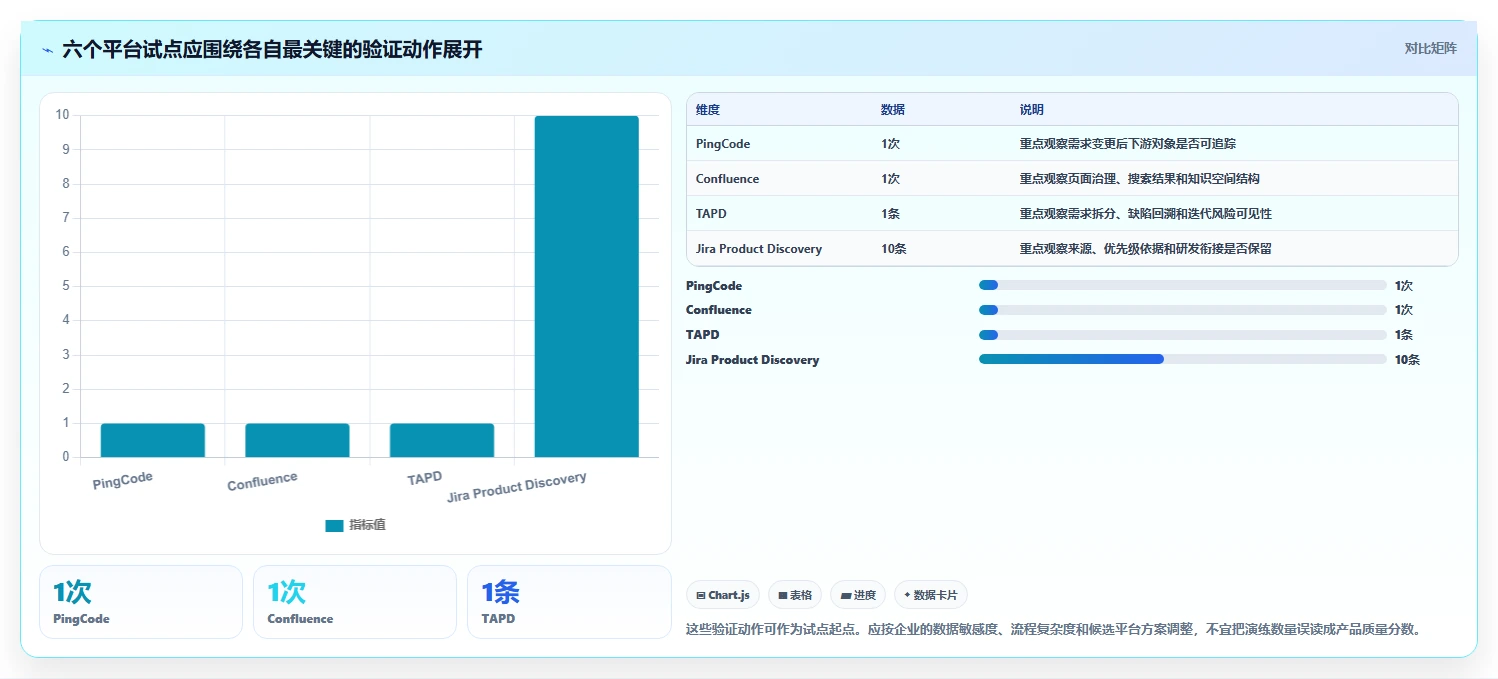Click the 说明 column header

(x=1032, y=110)
